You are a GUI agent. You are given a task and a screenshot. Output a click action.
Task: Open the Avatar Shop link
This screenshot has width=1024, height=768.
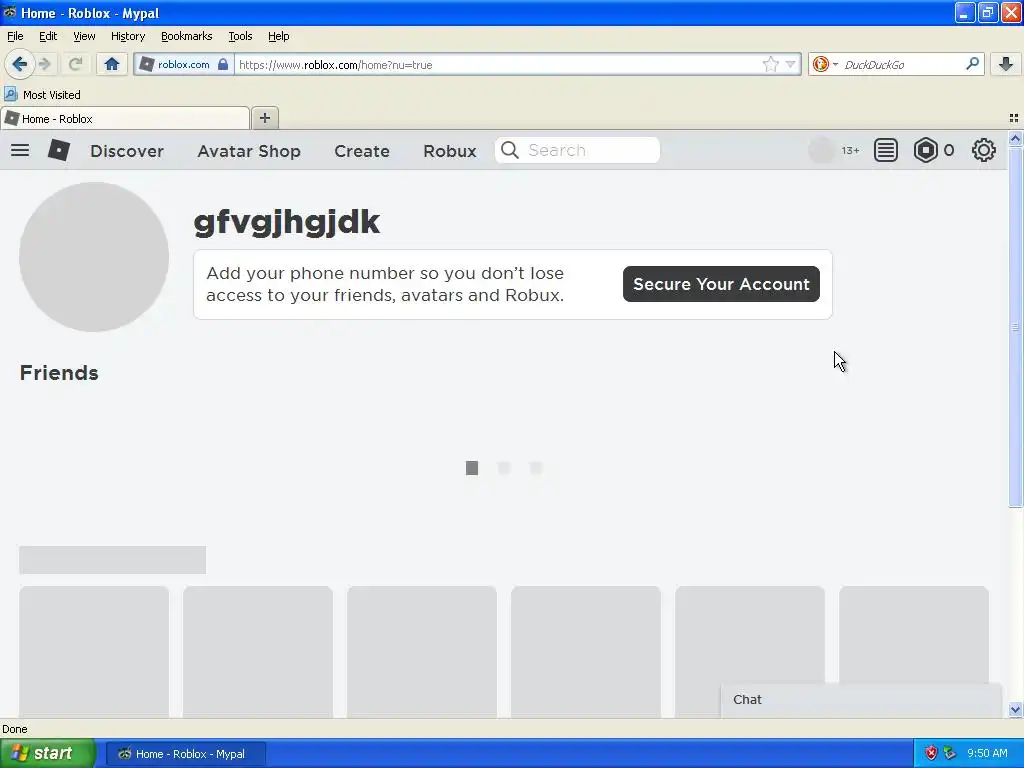tap(249, 151)
